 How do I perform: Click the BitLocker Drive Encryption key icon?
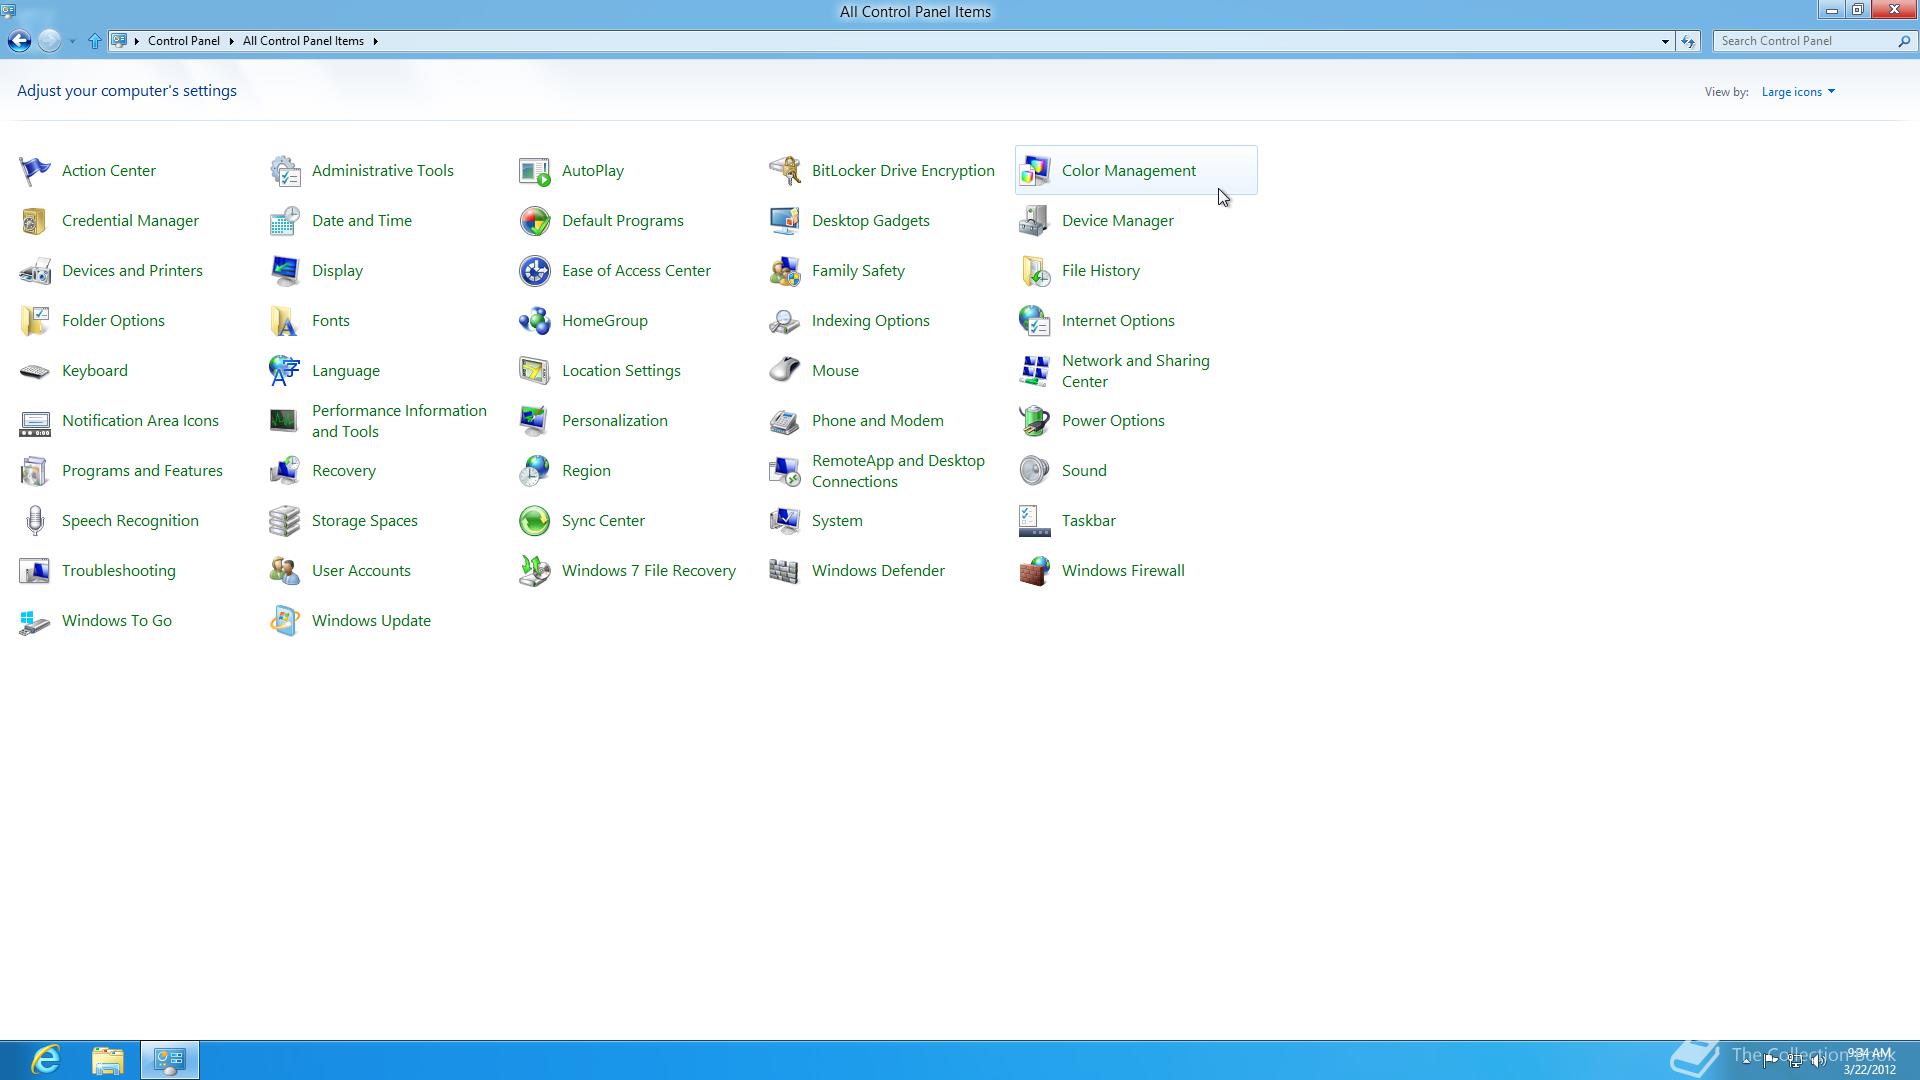pos(784,171)
